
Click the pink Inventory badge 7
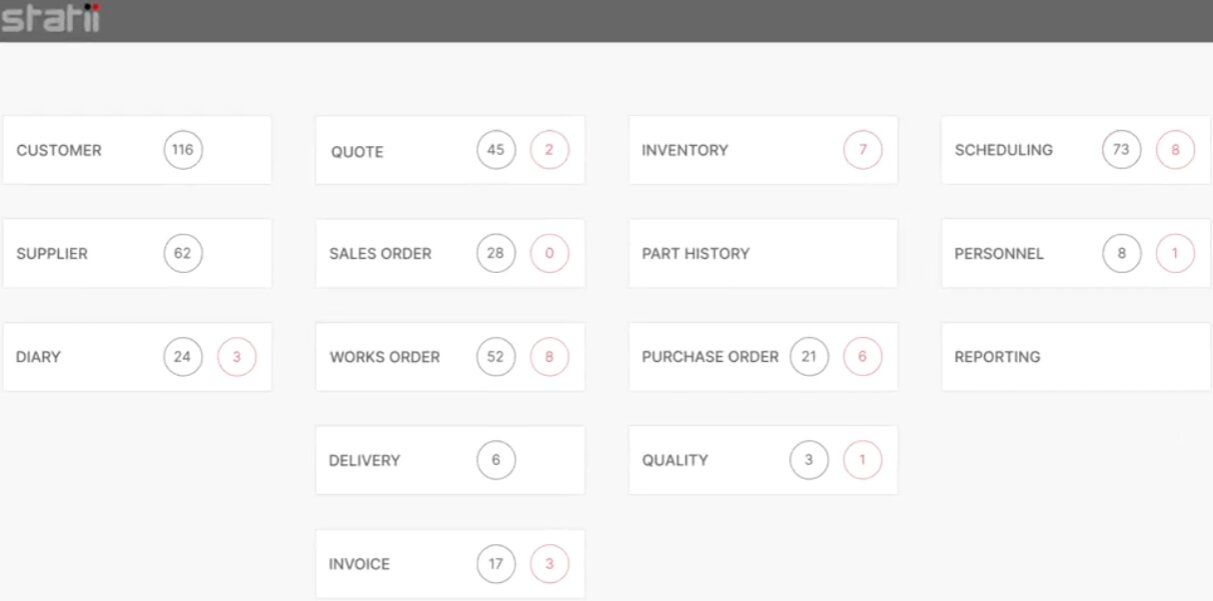point(862,150)
